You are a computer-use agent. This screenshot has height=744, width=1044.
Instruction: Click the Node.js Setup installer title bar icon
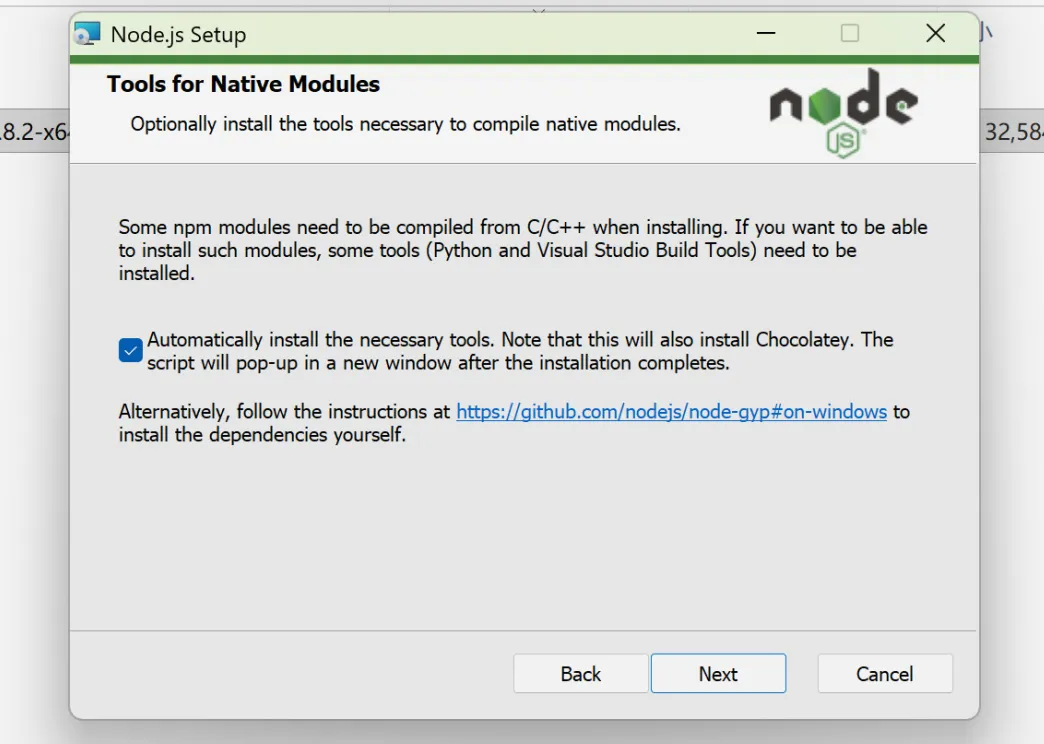point(88,34)
